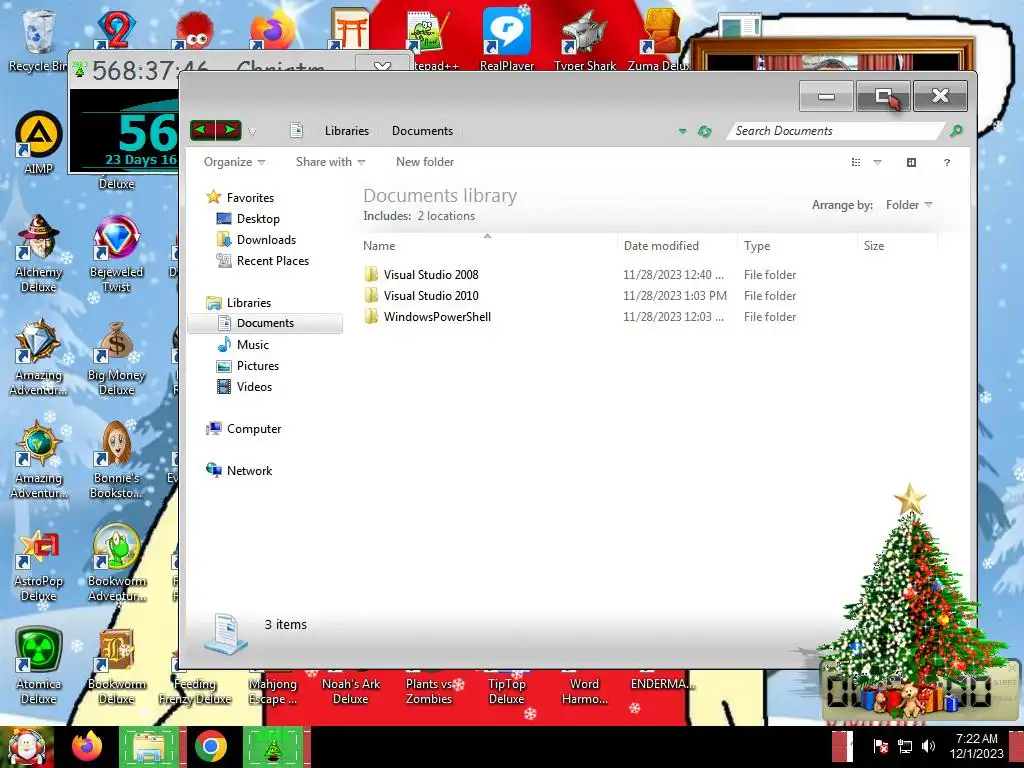Open the Share with menu

(330, 162)
